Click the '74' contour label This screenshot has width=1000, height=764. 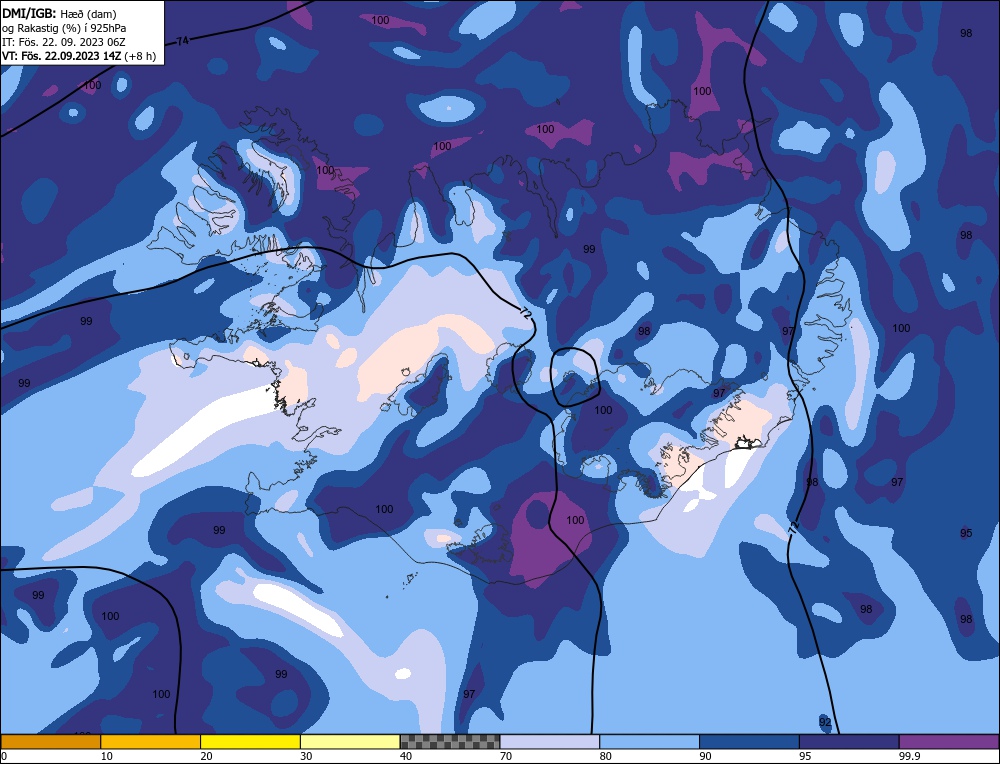183,41
